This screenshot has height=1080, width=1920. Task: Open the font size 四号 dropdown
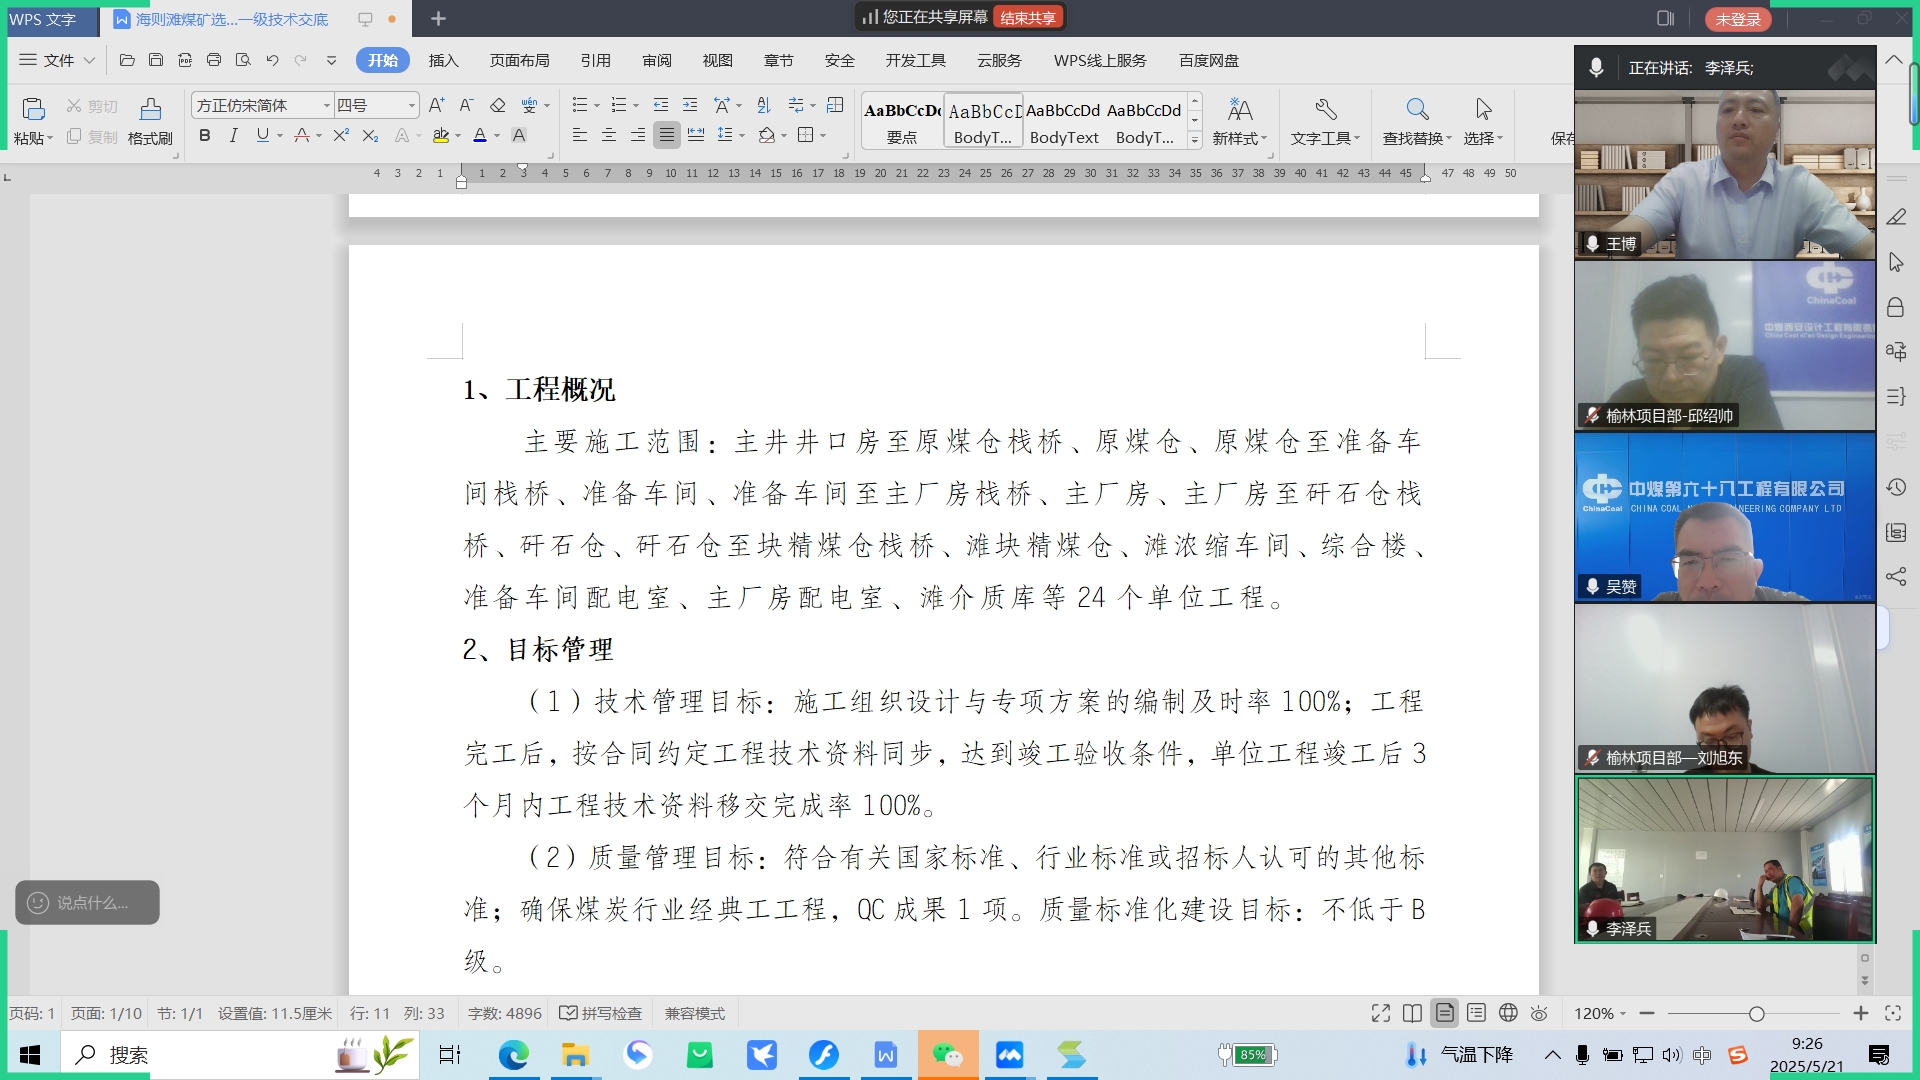(411, 105)
